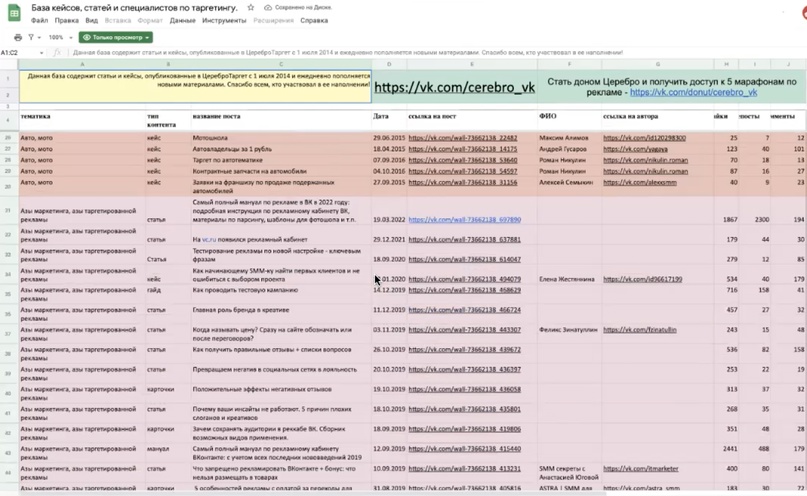Open post link wall-73662138_14175
Image resolution: width=807 pixels, height=496 pixels.
click(x=463, y=149)
